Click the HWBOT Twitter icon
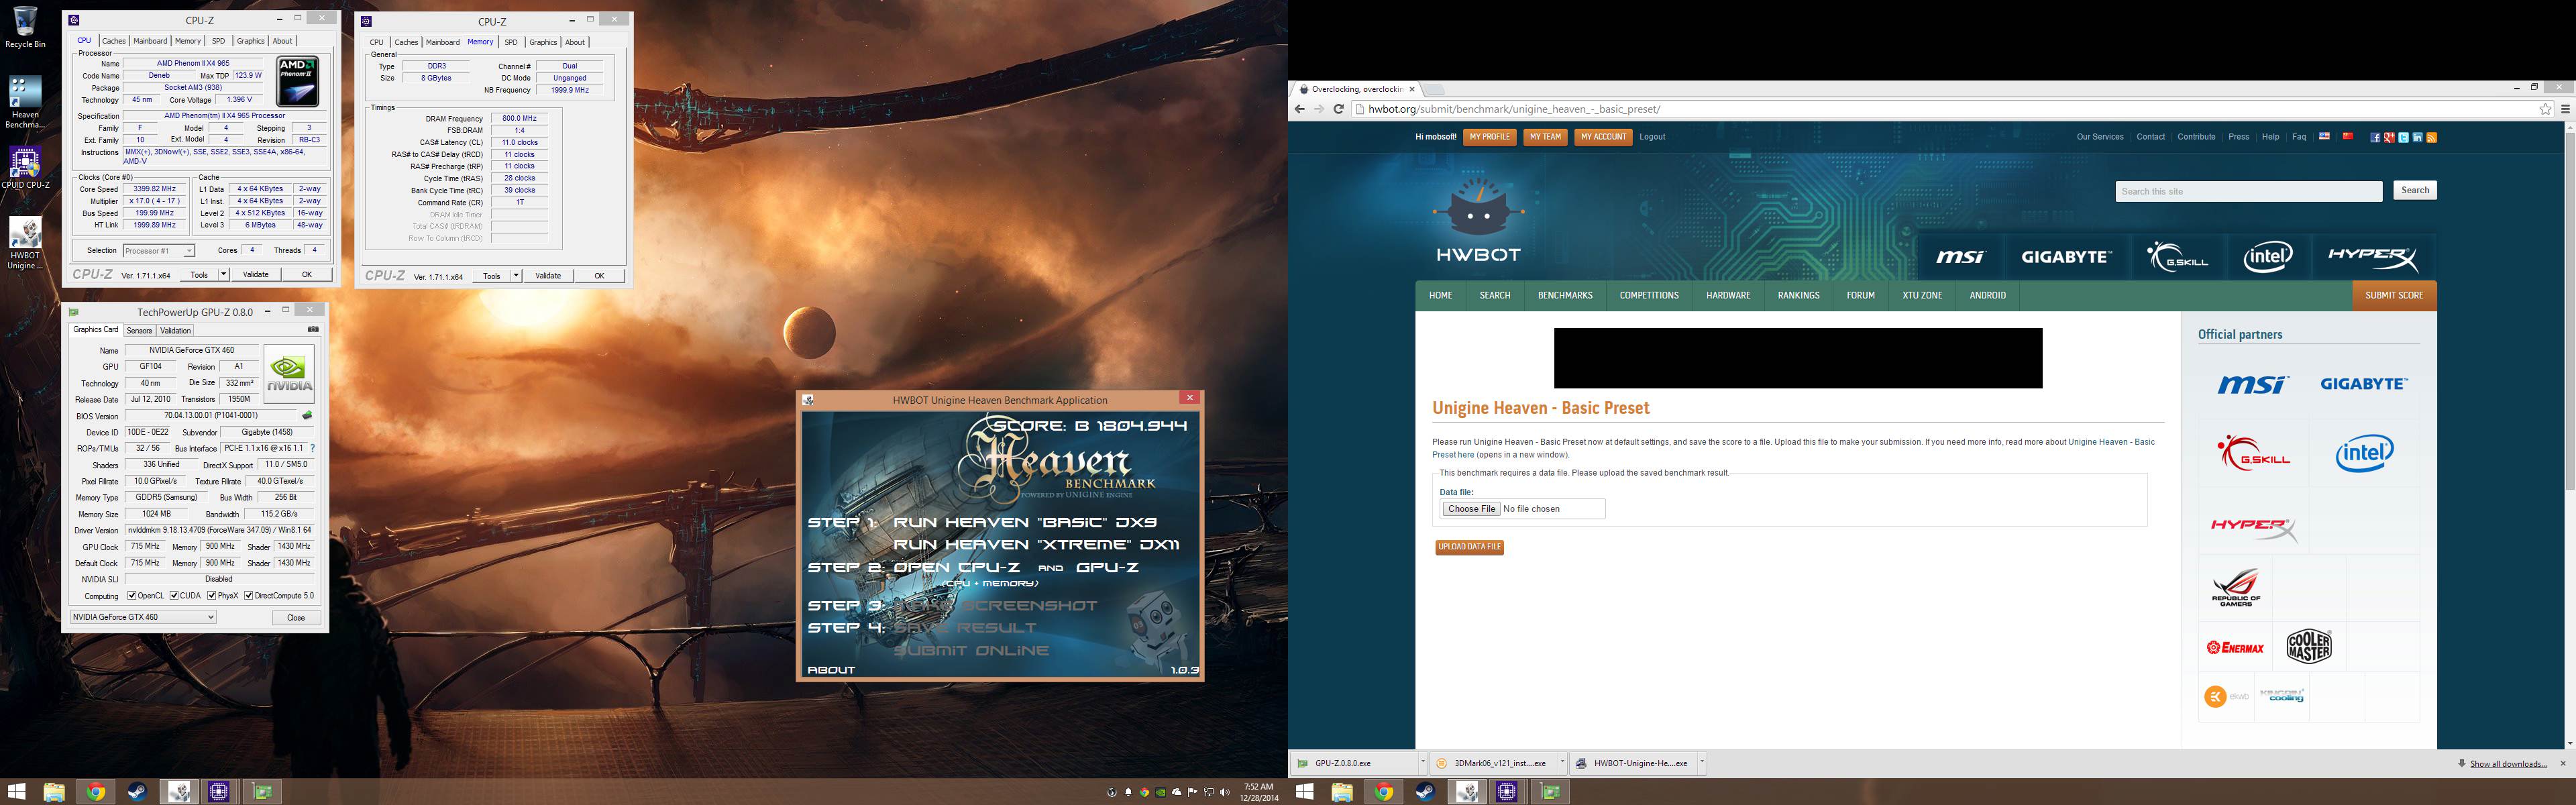 [2402, 137]
